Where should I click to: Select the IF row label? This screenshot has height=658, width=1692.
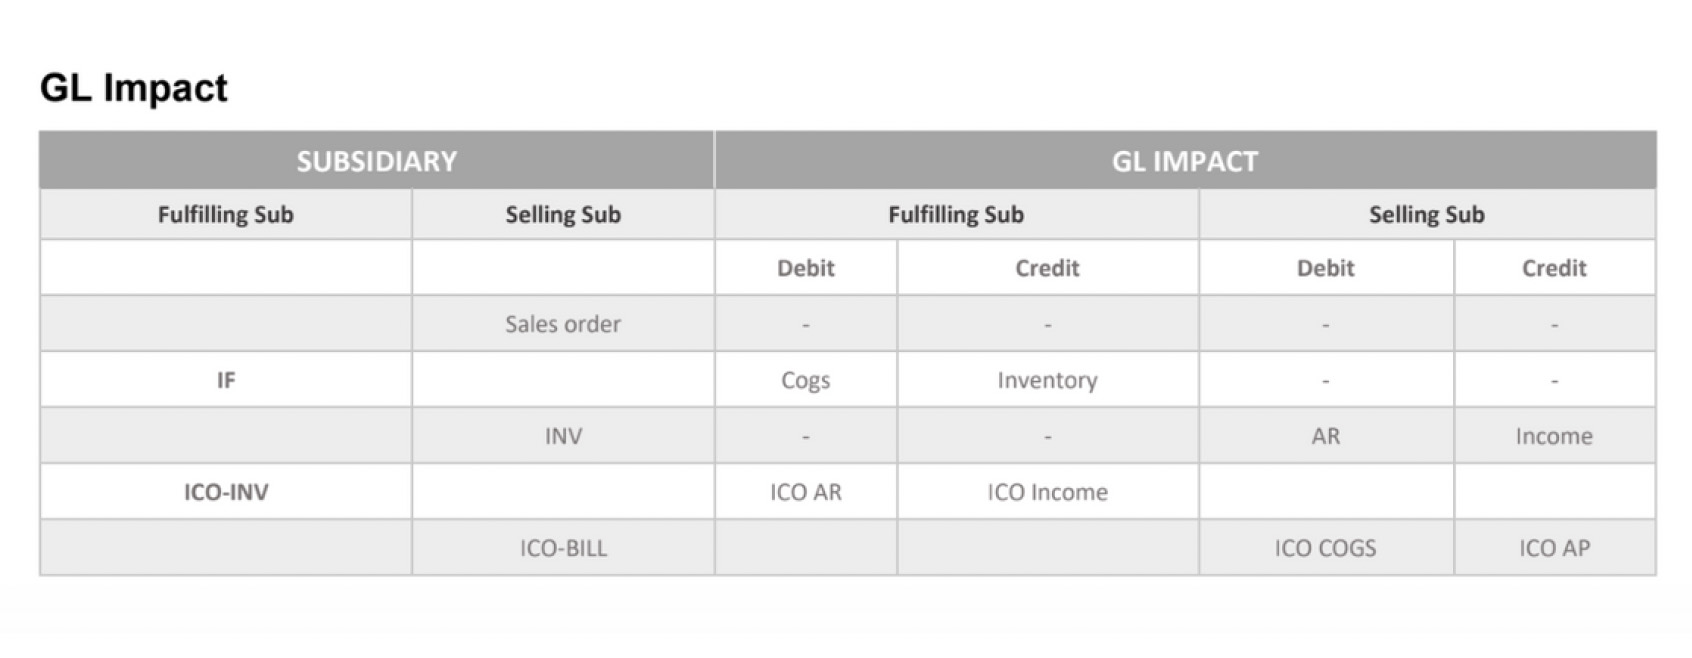226,380
